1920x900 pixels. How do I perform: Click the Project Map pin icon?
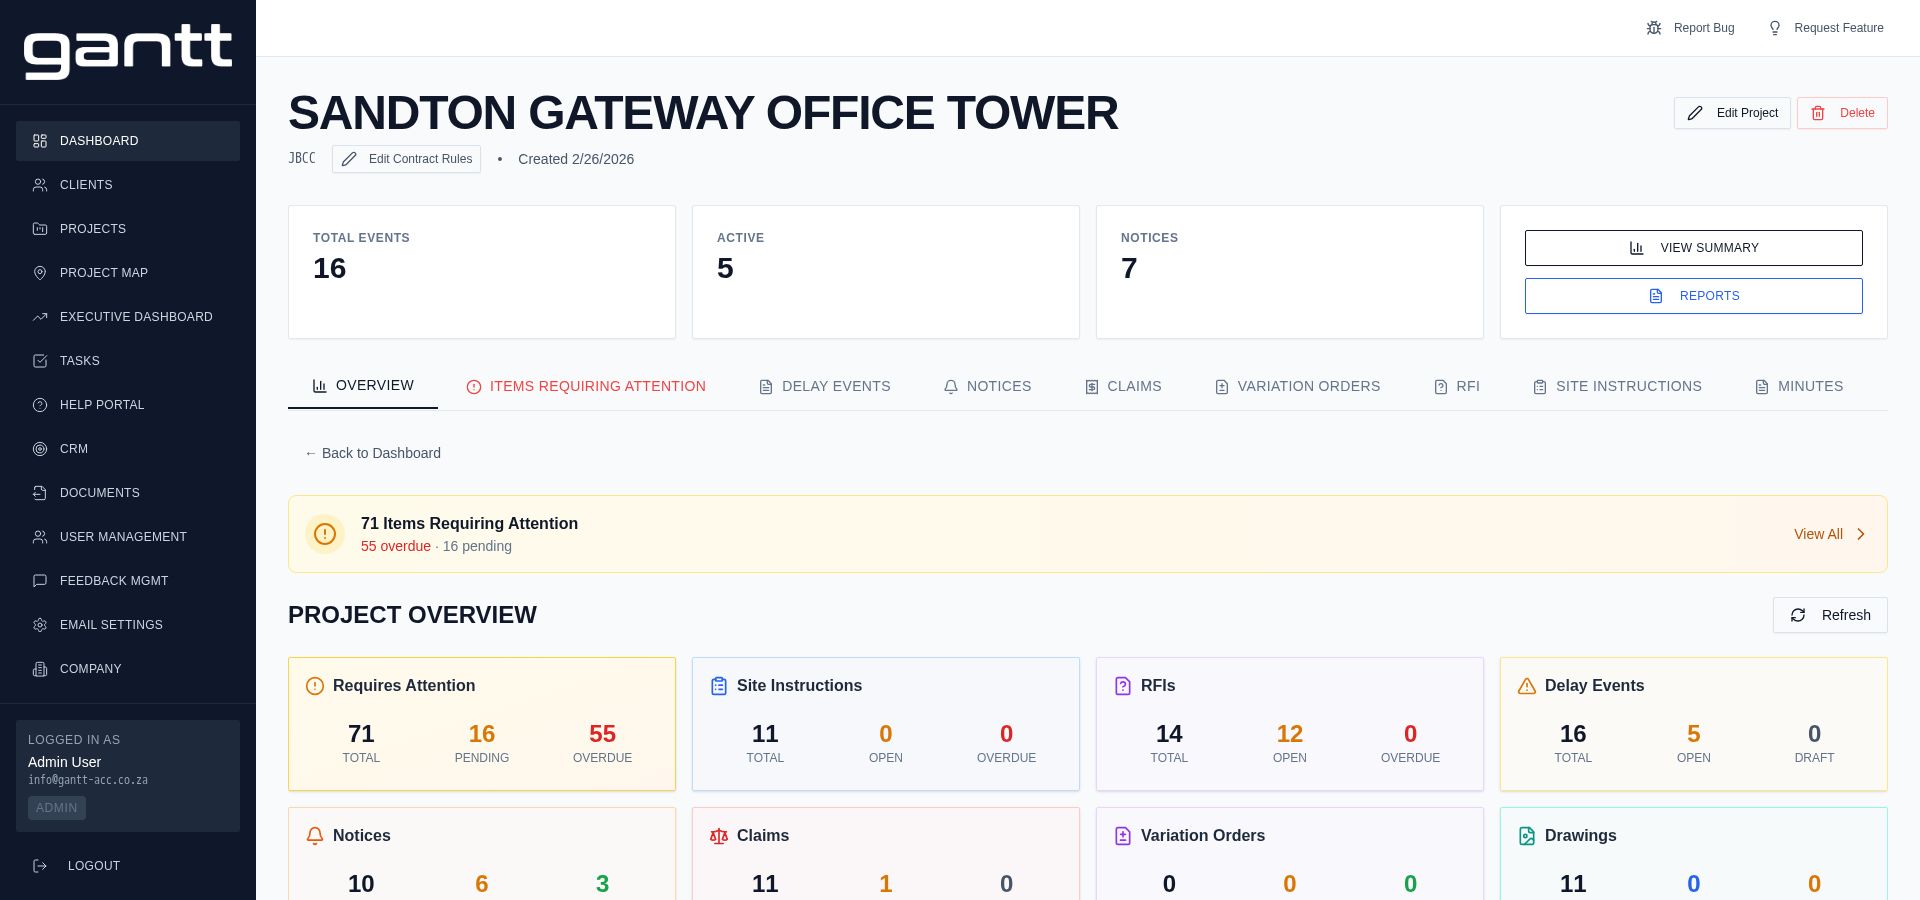[x=40, y=273]
